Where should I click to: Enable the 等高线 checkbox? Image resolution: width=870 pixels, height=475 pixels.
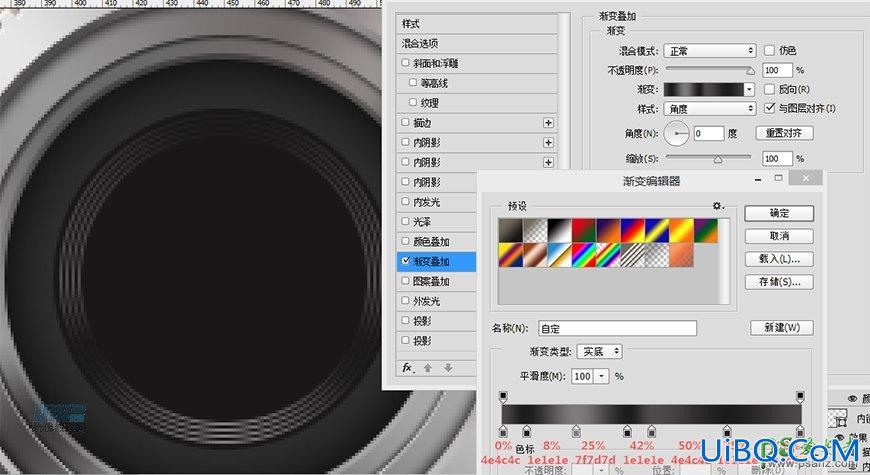click(412, 83)
